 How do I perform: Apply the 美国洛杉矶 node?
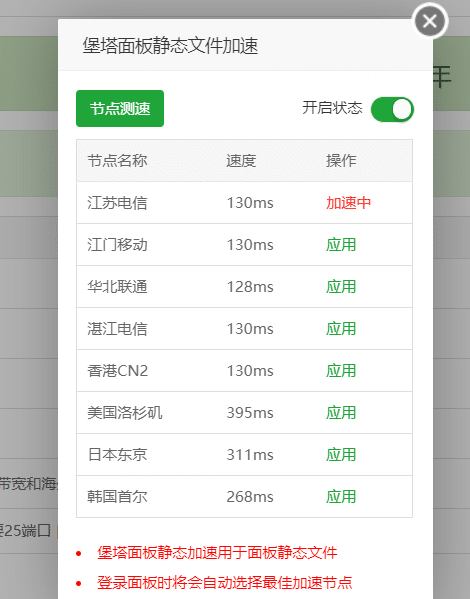pyautogui.click(x=341, y=413)
